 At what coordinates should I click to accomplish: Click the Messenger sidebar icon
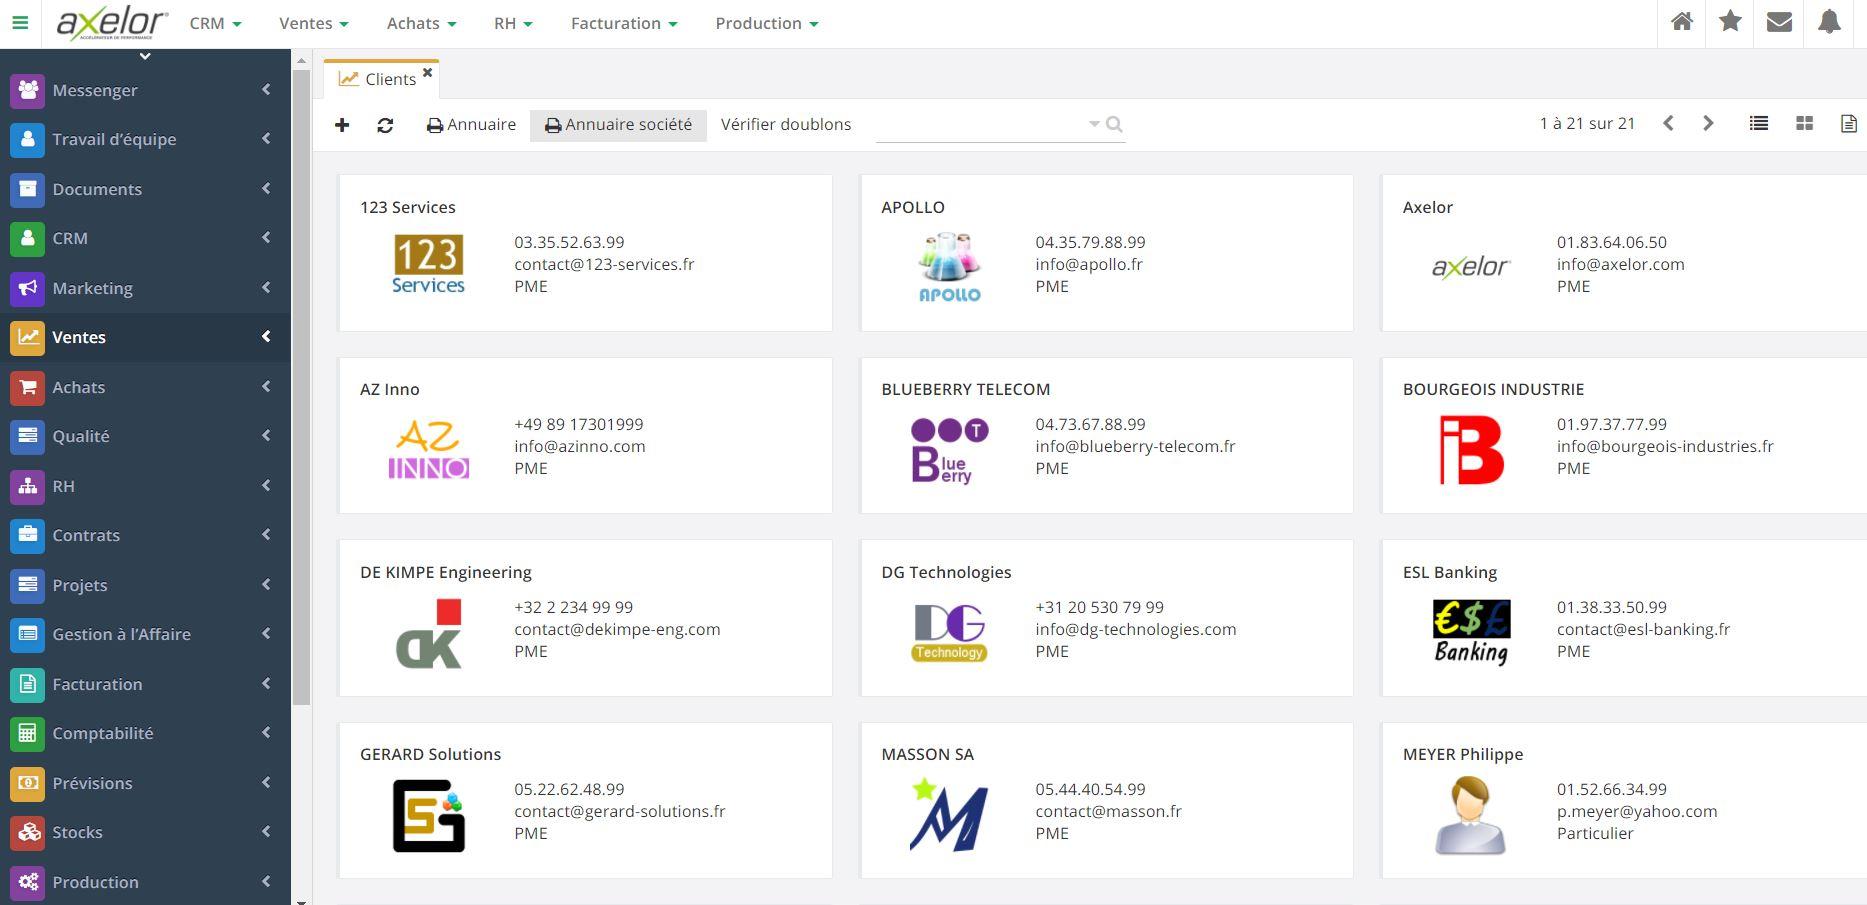pyautogui.click(x=28, y=90)
